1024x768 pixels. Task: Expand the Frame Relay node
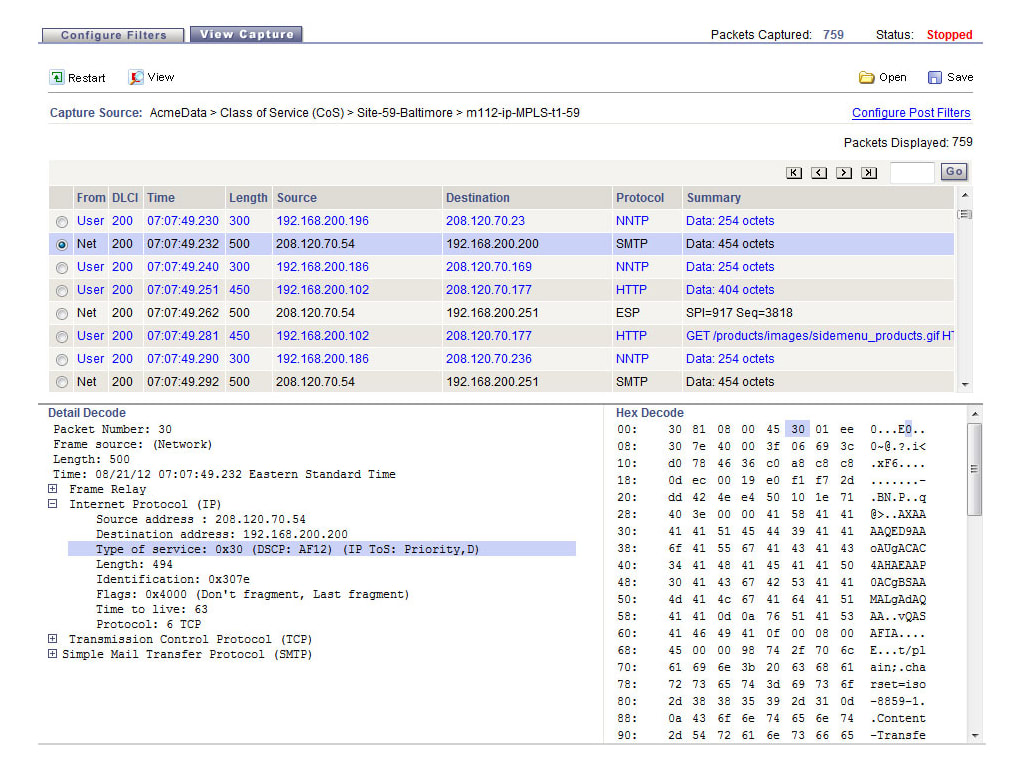[x=53, y=488]
